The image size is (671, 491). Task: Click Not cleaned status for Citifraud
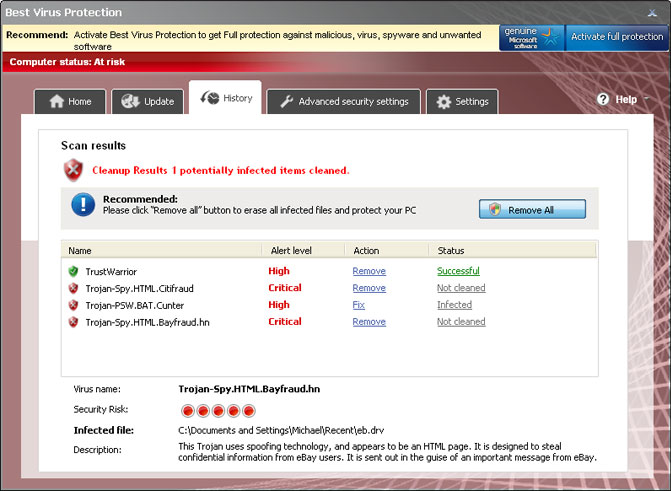tap(461, 288)
